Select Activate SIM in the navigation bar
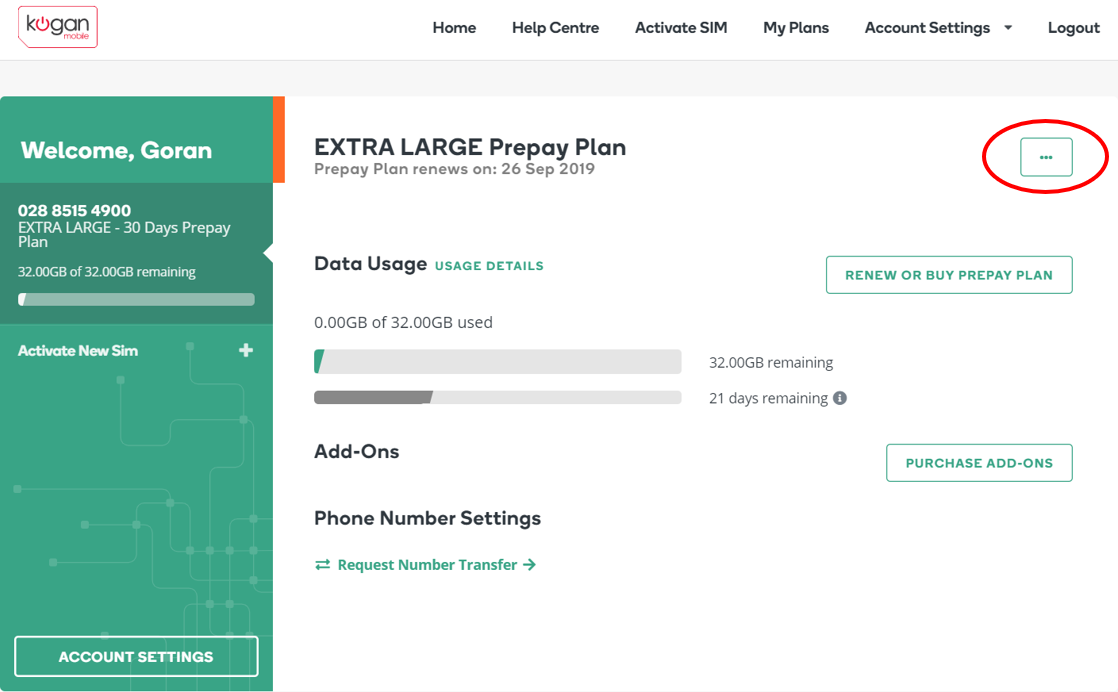The width and height of the screenshot is (1118, 692). (681, 28)
